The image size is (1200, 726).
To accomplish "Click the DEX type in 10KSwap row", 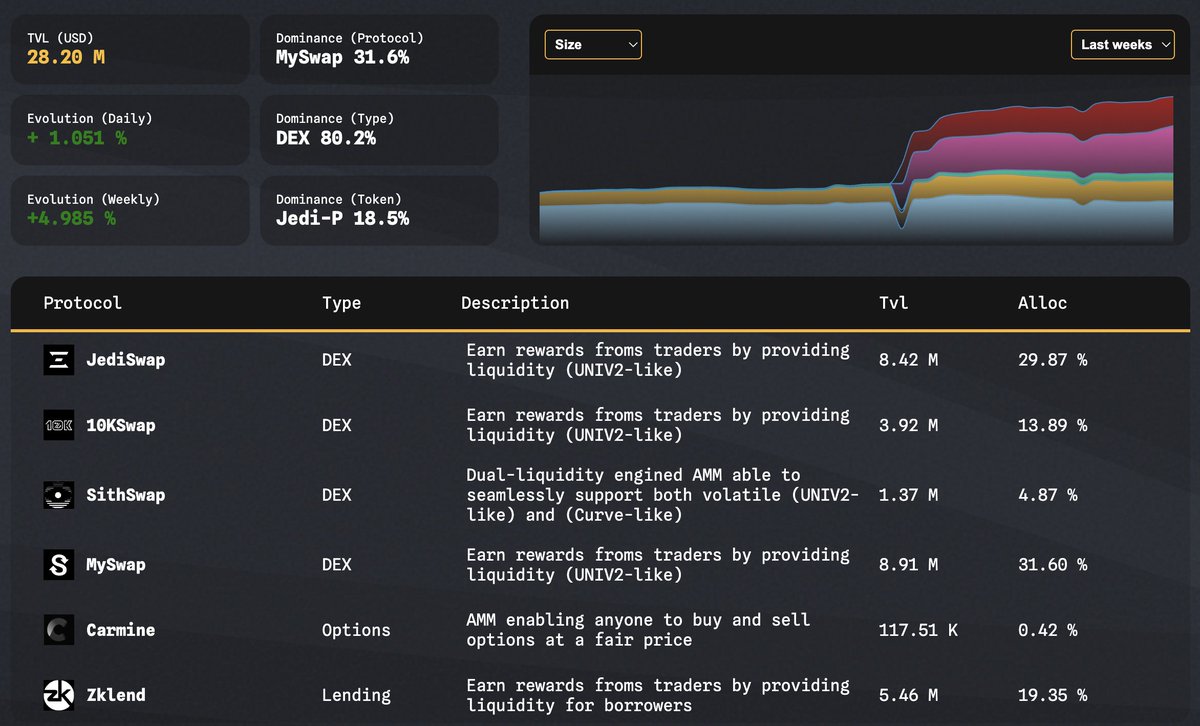I will (337, 425).
